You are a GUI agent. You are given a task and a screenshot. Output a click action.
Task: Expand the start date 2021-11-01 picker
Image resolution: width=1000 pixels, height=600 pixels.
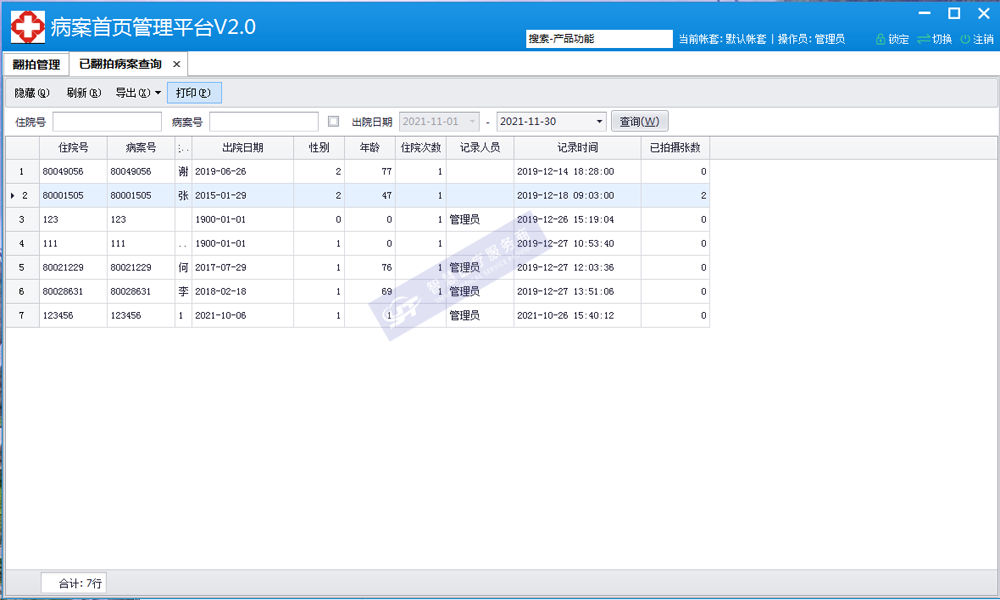(473, 122)
